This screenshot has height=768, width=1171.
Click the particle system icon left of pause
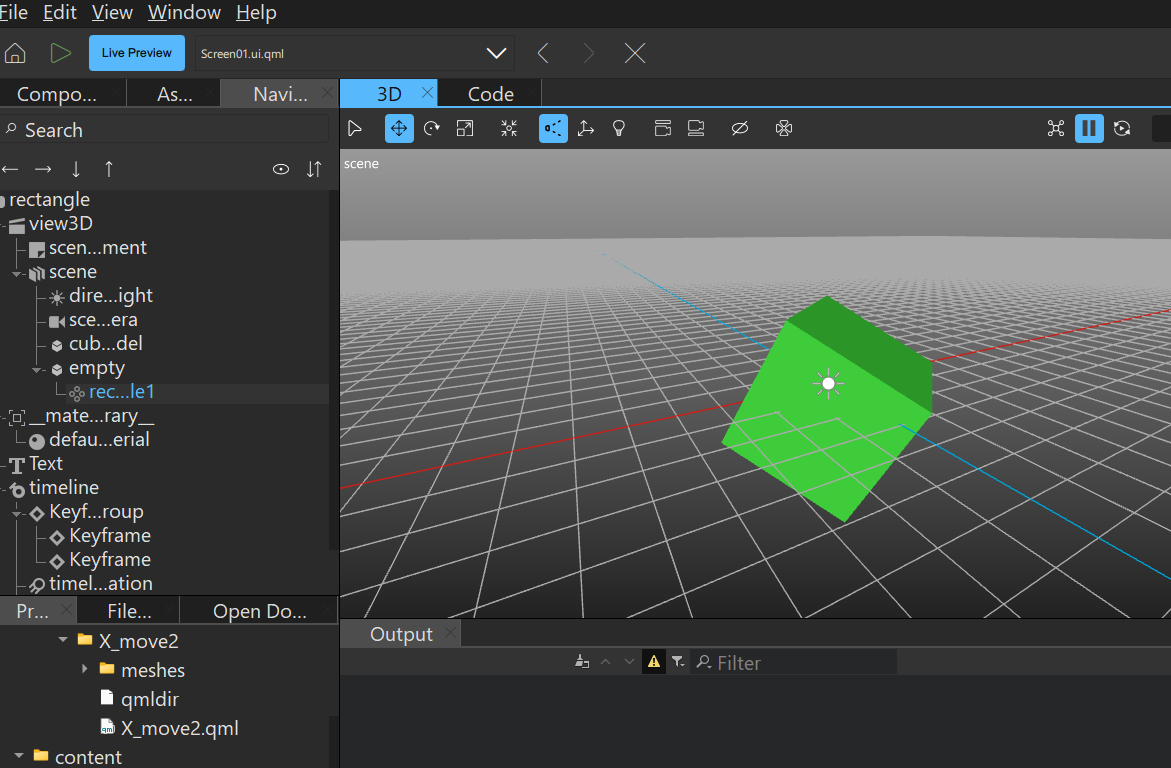click(1055, 128)
